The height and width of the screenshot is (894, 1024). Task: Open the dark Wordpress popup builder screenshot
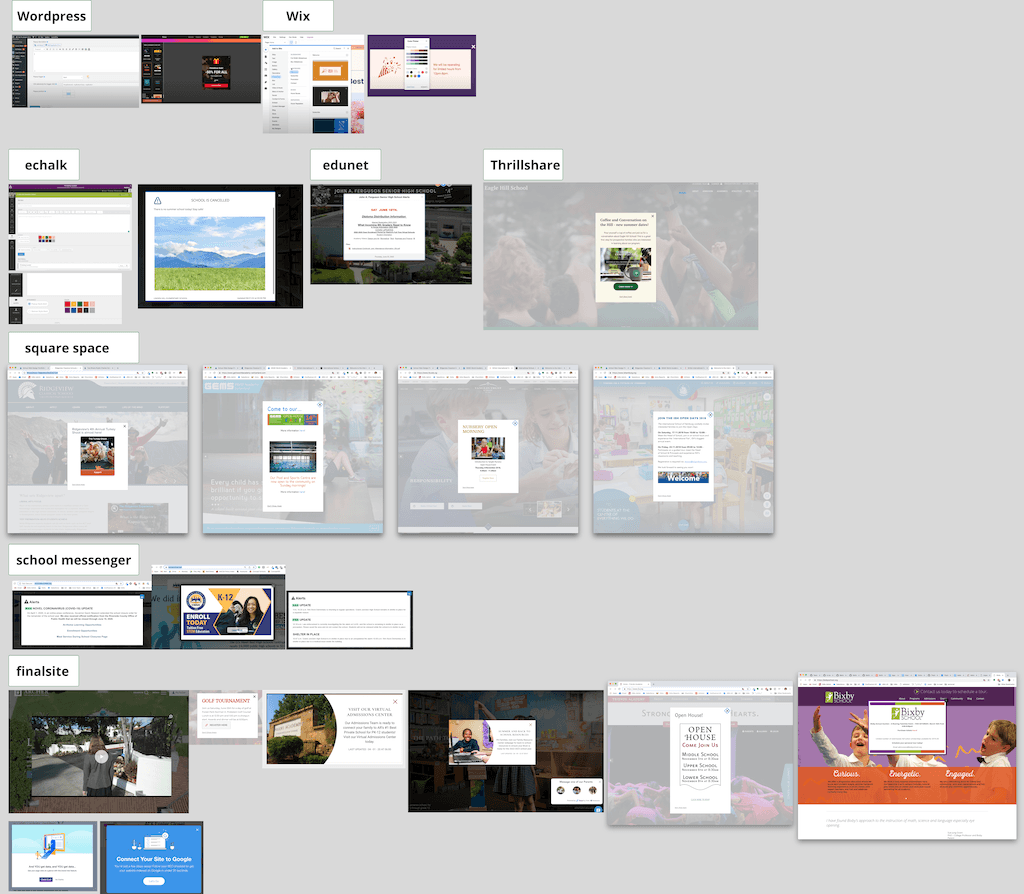coord(201,69)
